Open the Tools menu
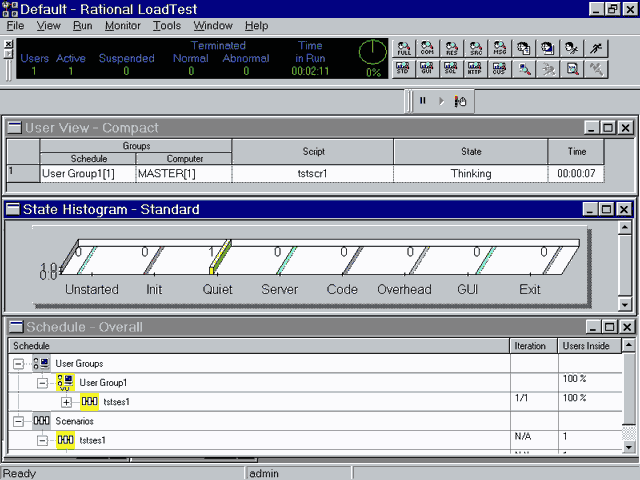 [x=167, y=26]
